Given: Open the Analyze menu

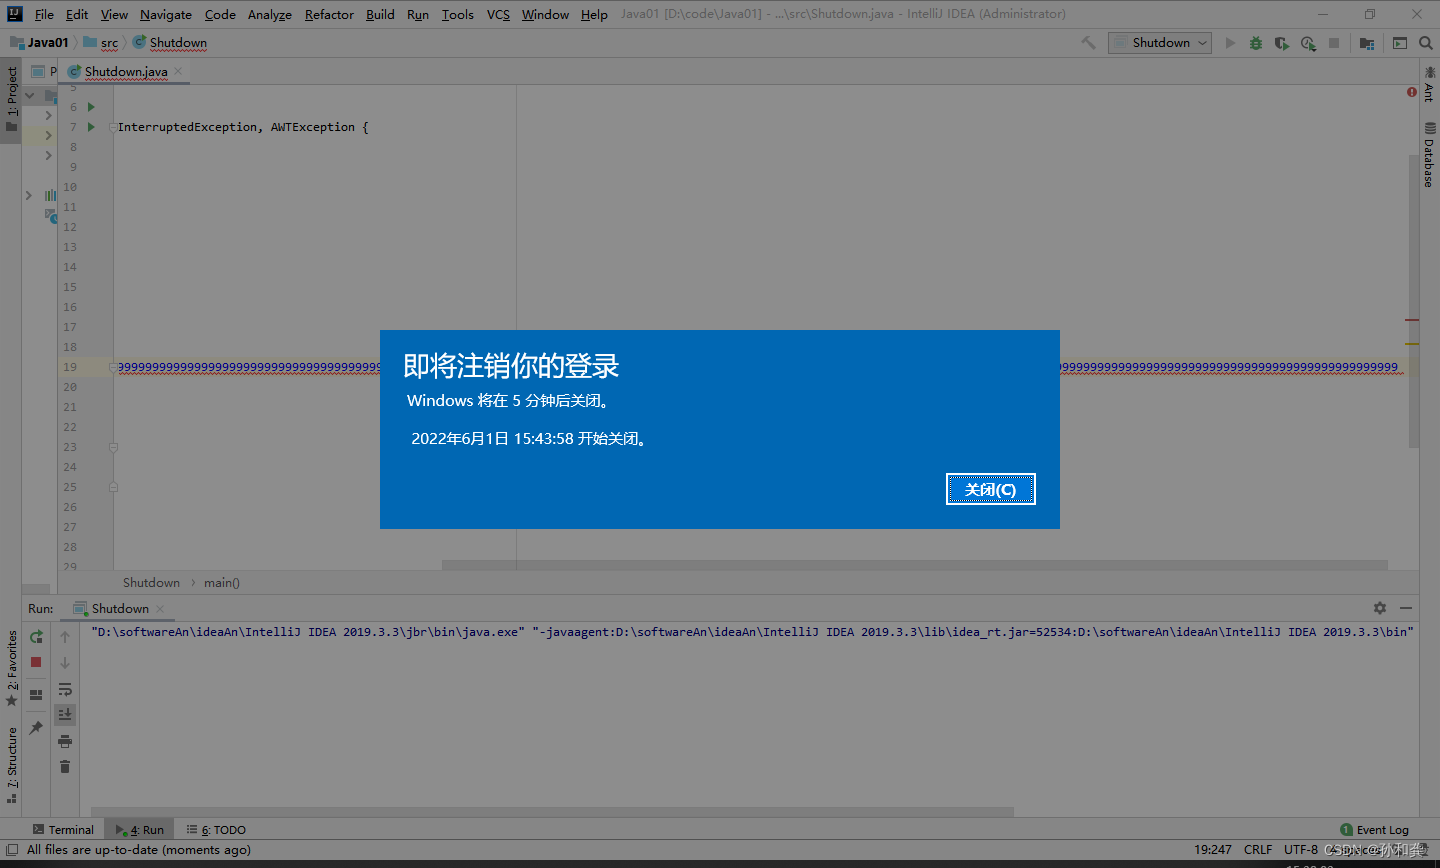Looking at the screenshot, I should click(270, 14).
